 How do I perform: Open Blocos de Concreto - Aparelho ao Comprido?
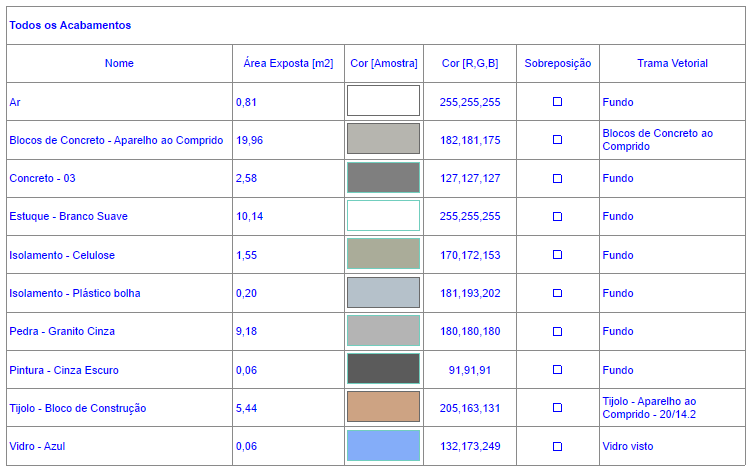116,140
